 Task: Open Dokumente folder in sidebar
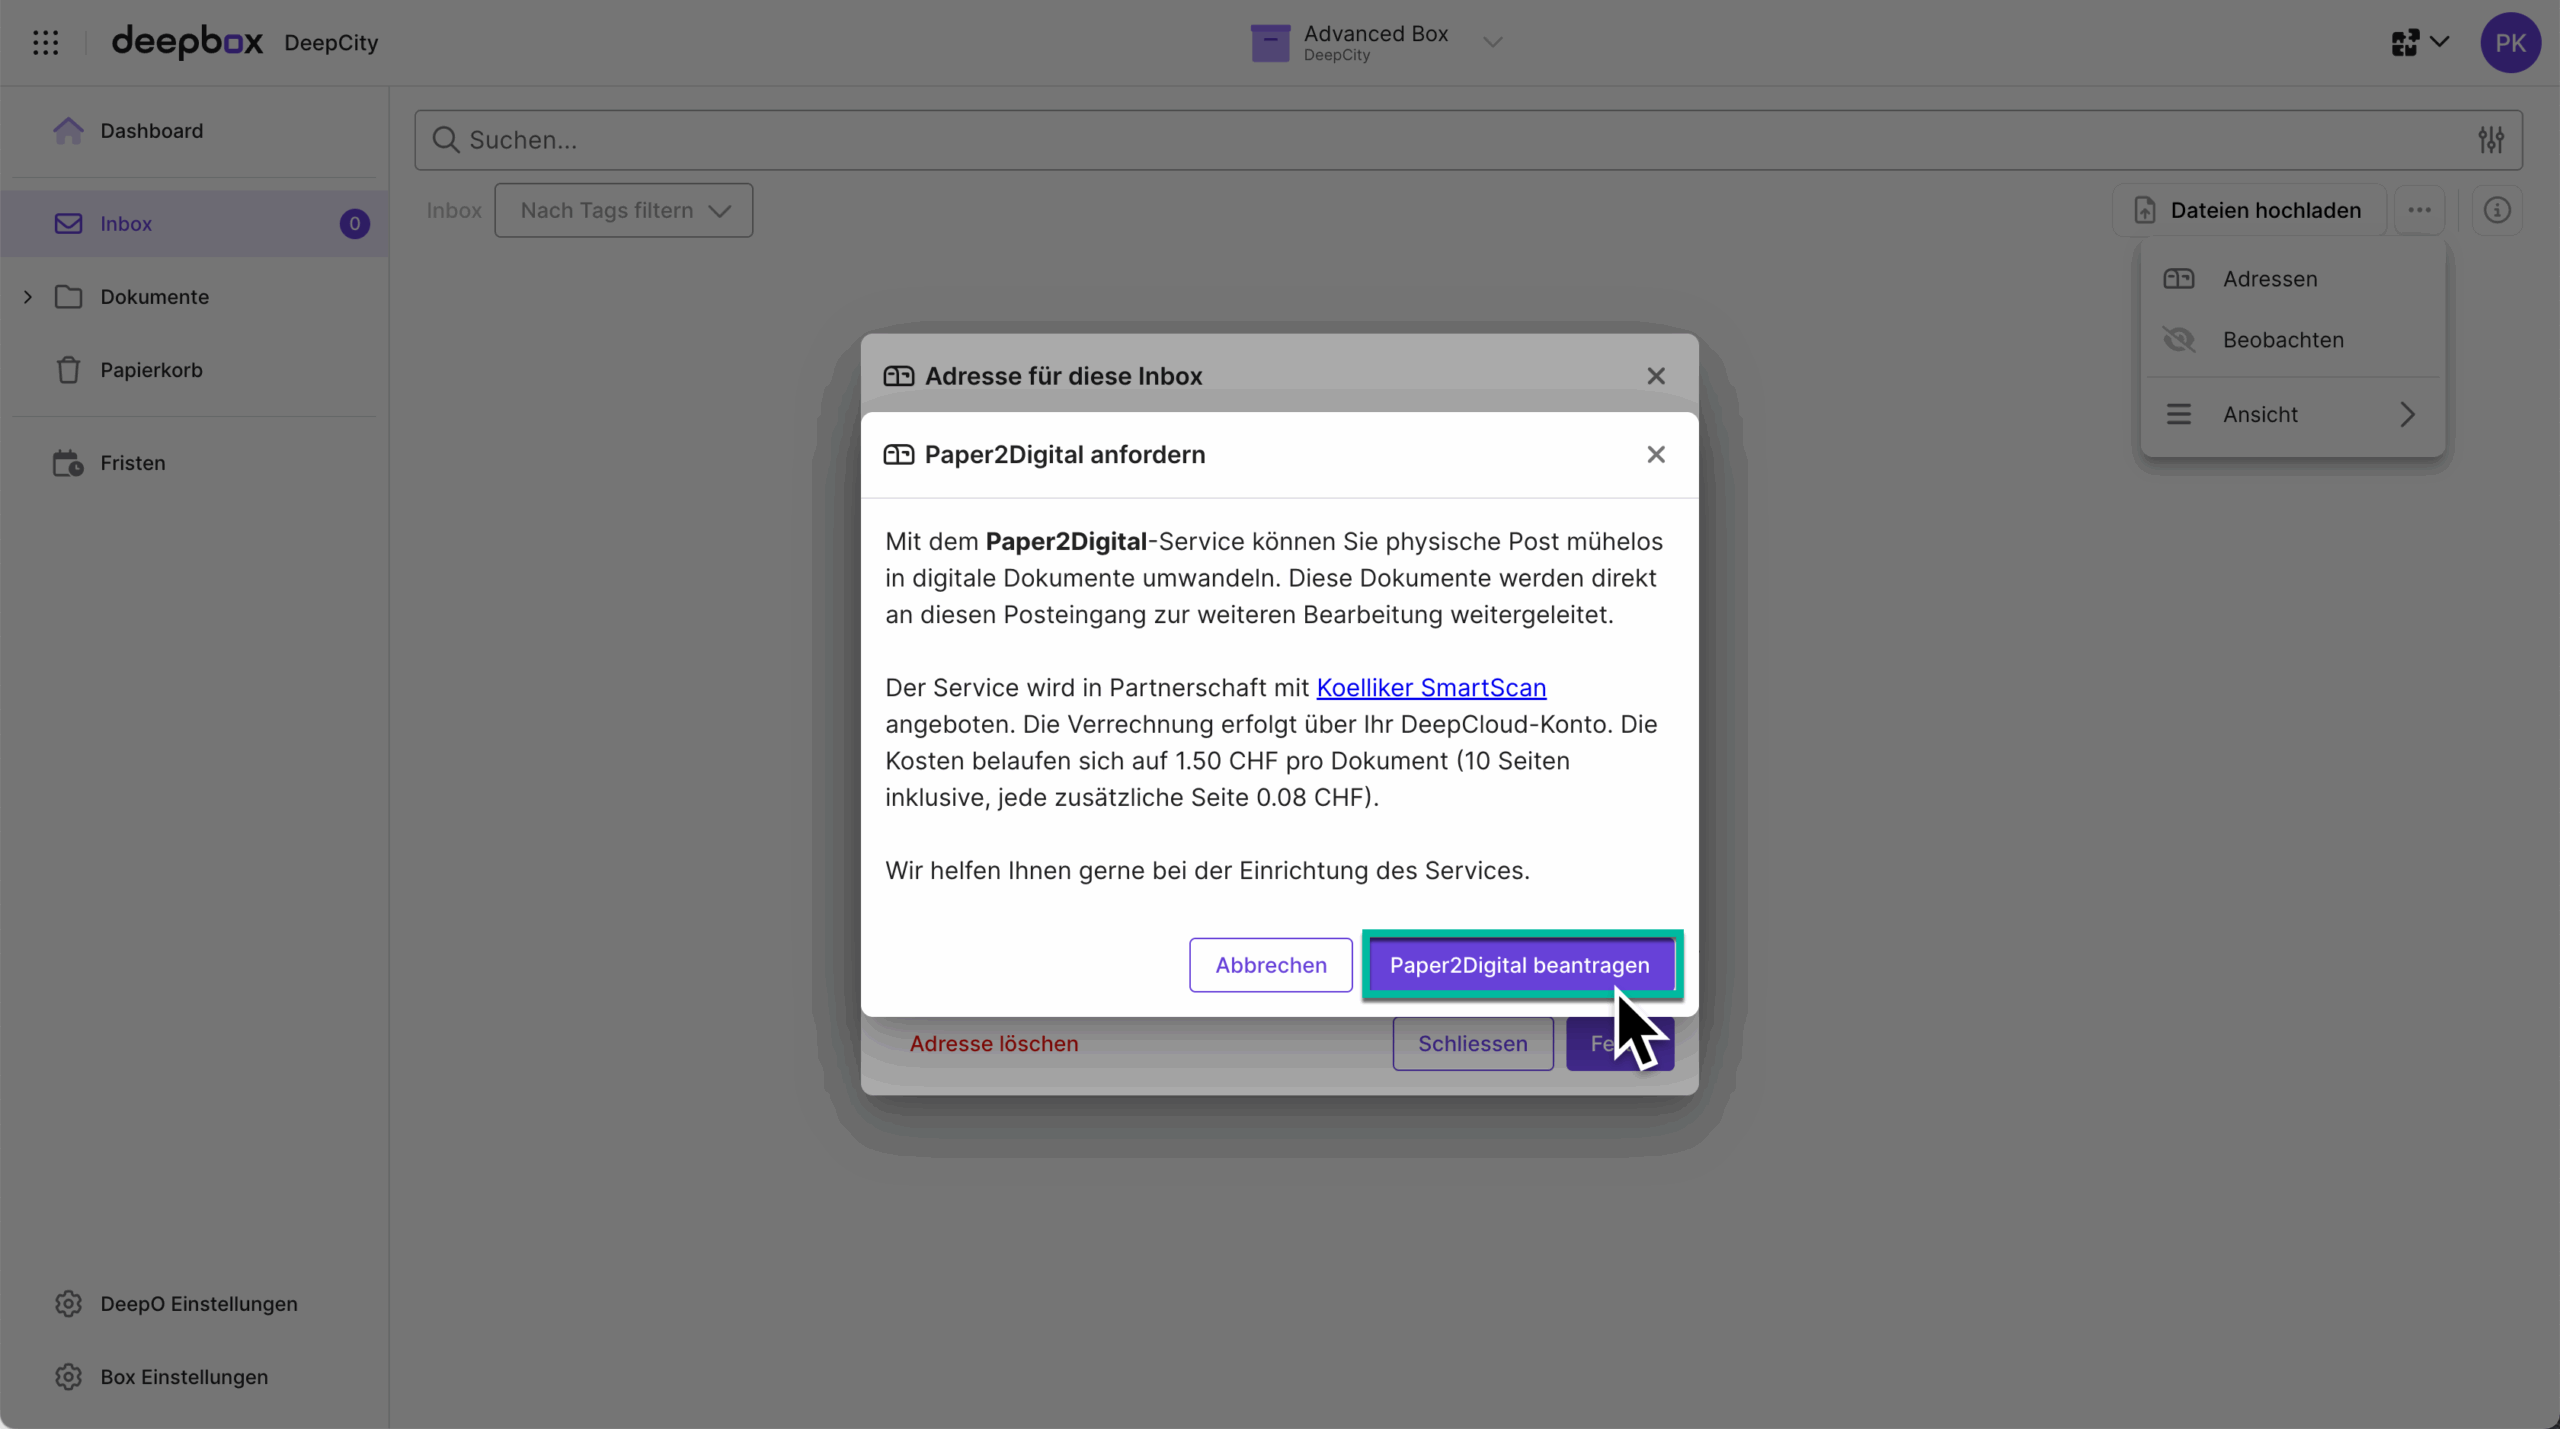(x=195, y=297)
